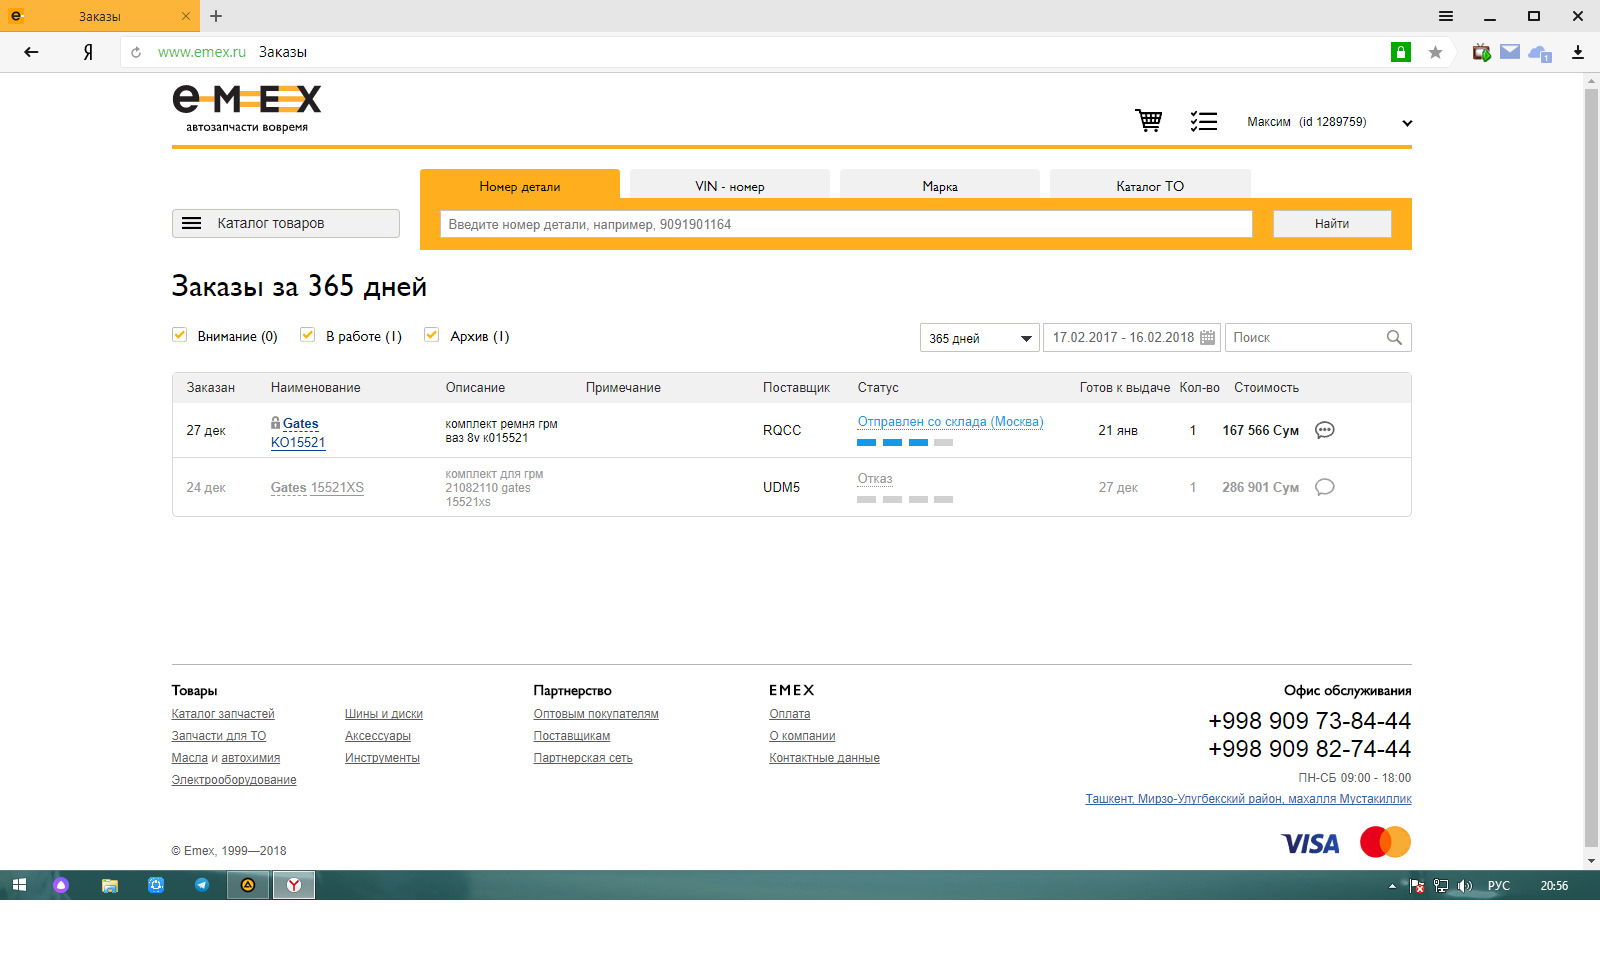The width and height of the screenshot is (1600, 960).
Task: Open the mail envelope extension icon
Action: (1510, 52)
